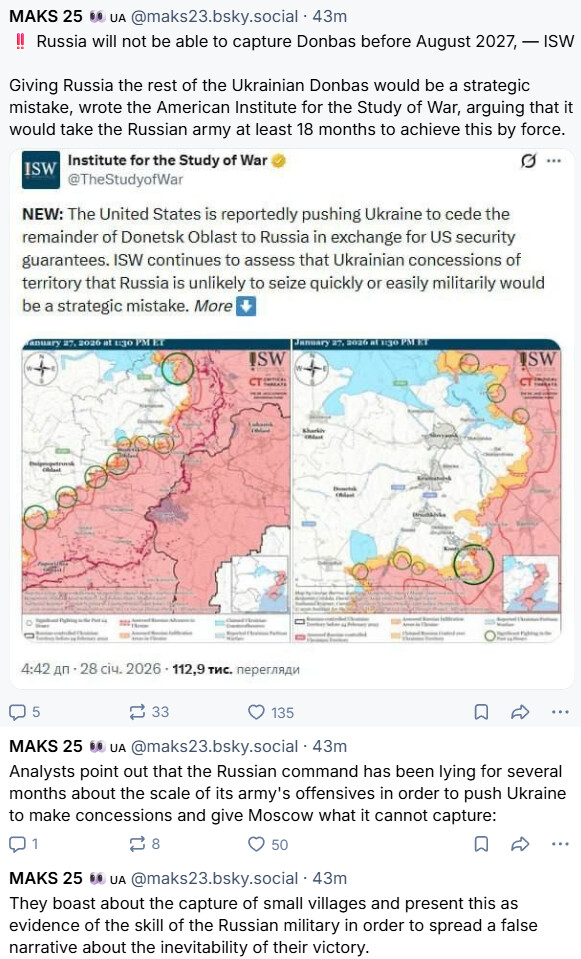Open the @maks23.bsky.social handle in top post
Screen dimensions: 581x959
(215, 16)
